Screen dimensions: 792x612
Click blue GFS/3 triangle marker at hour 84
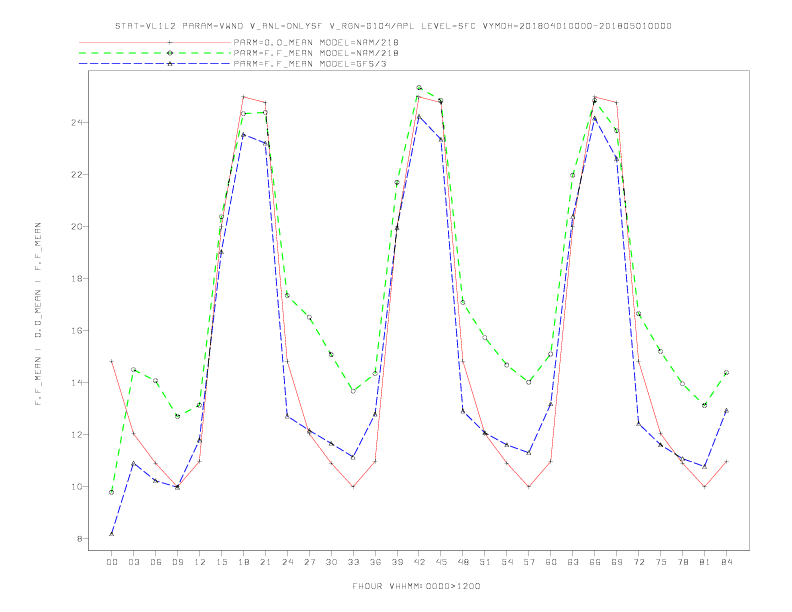(x=726, y=411)
